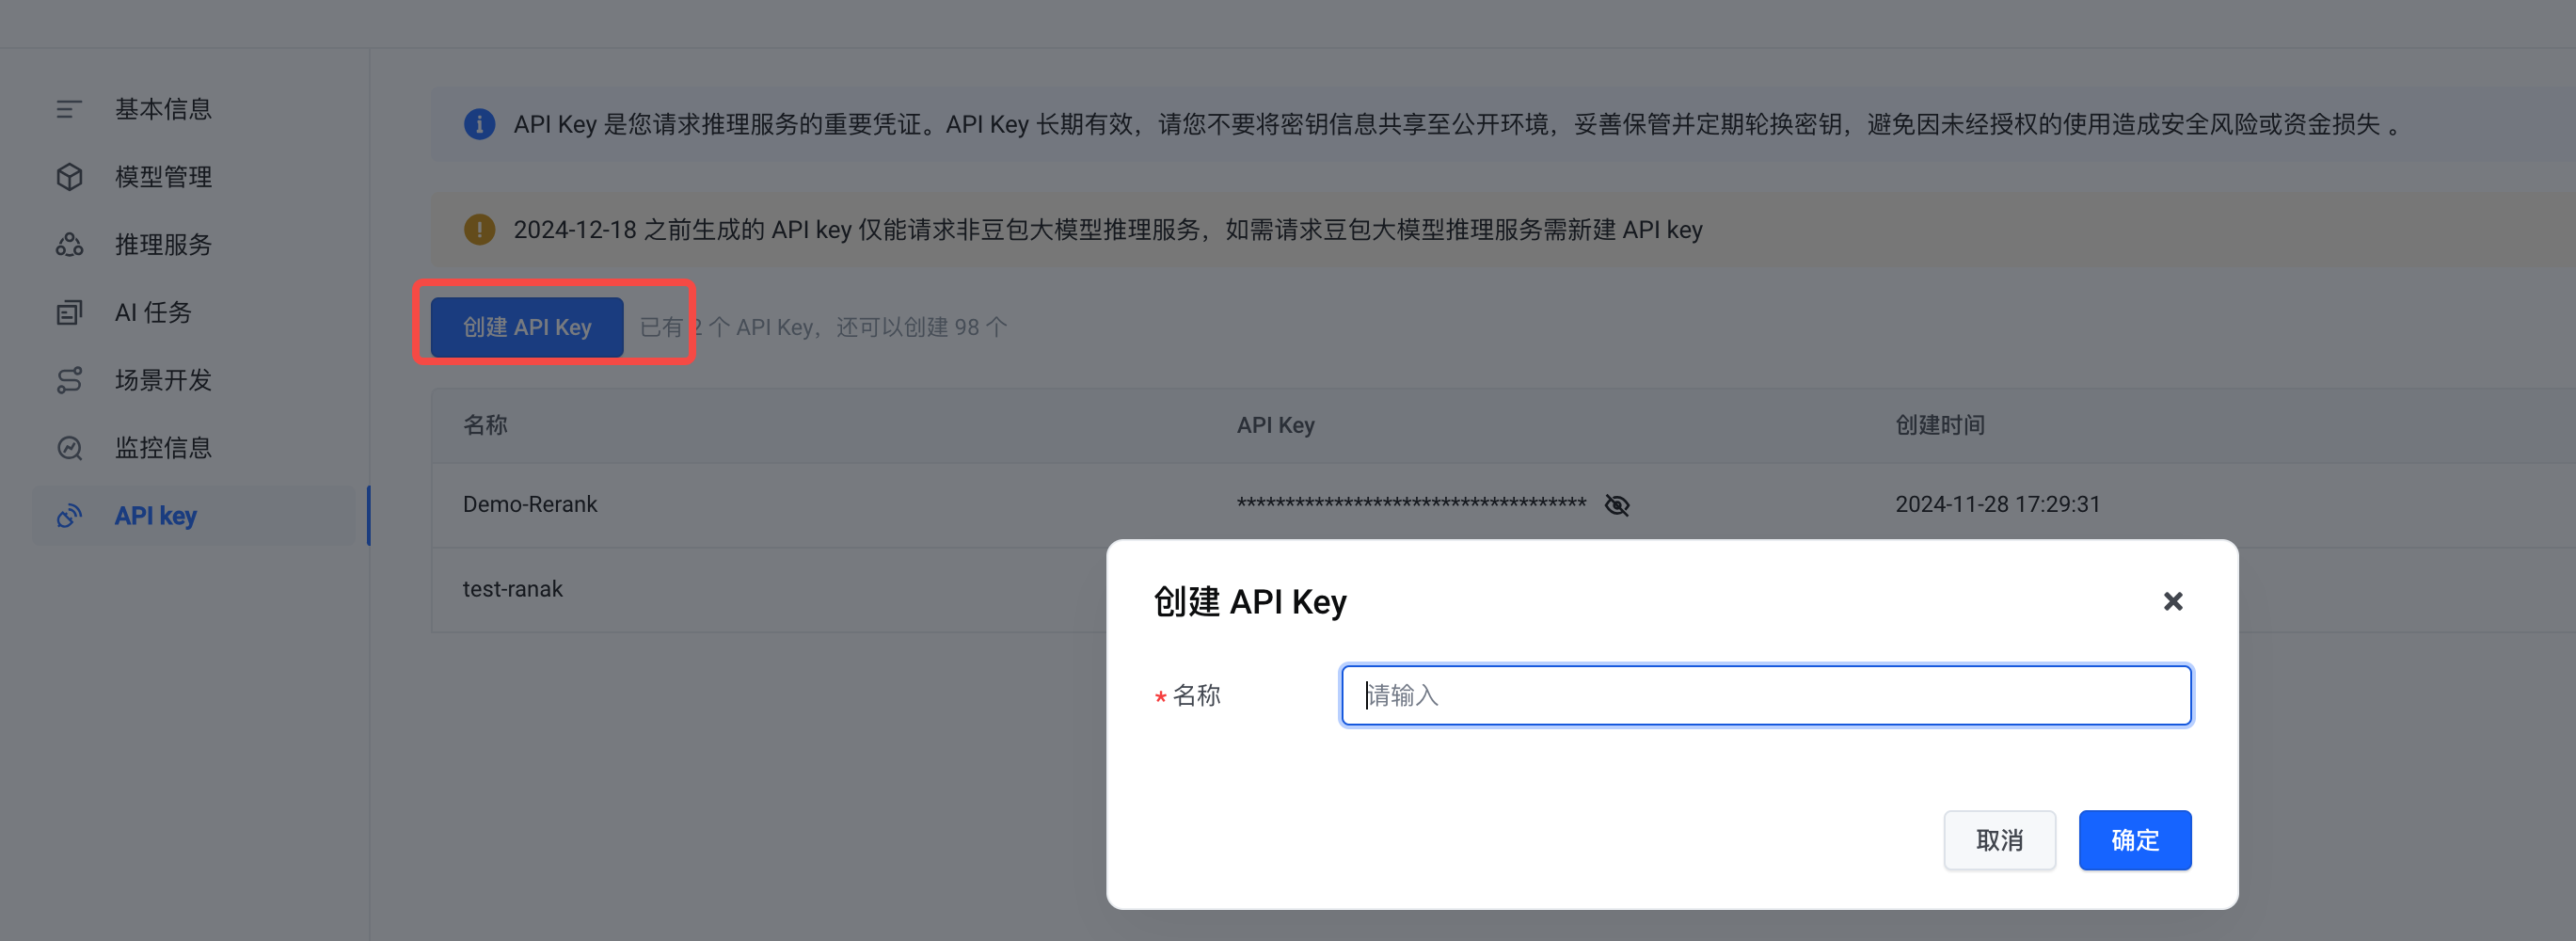Click the 基本信息 sidebar icon

69,109
